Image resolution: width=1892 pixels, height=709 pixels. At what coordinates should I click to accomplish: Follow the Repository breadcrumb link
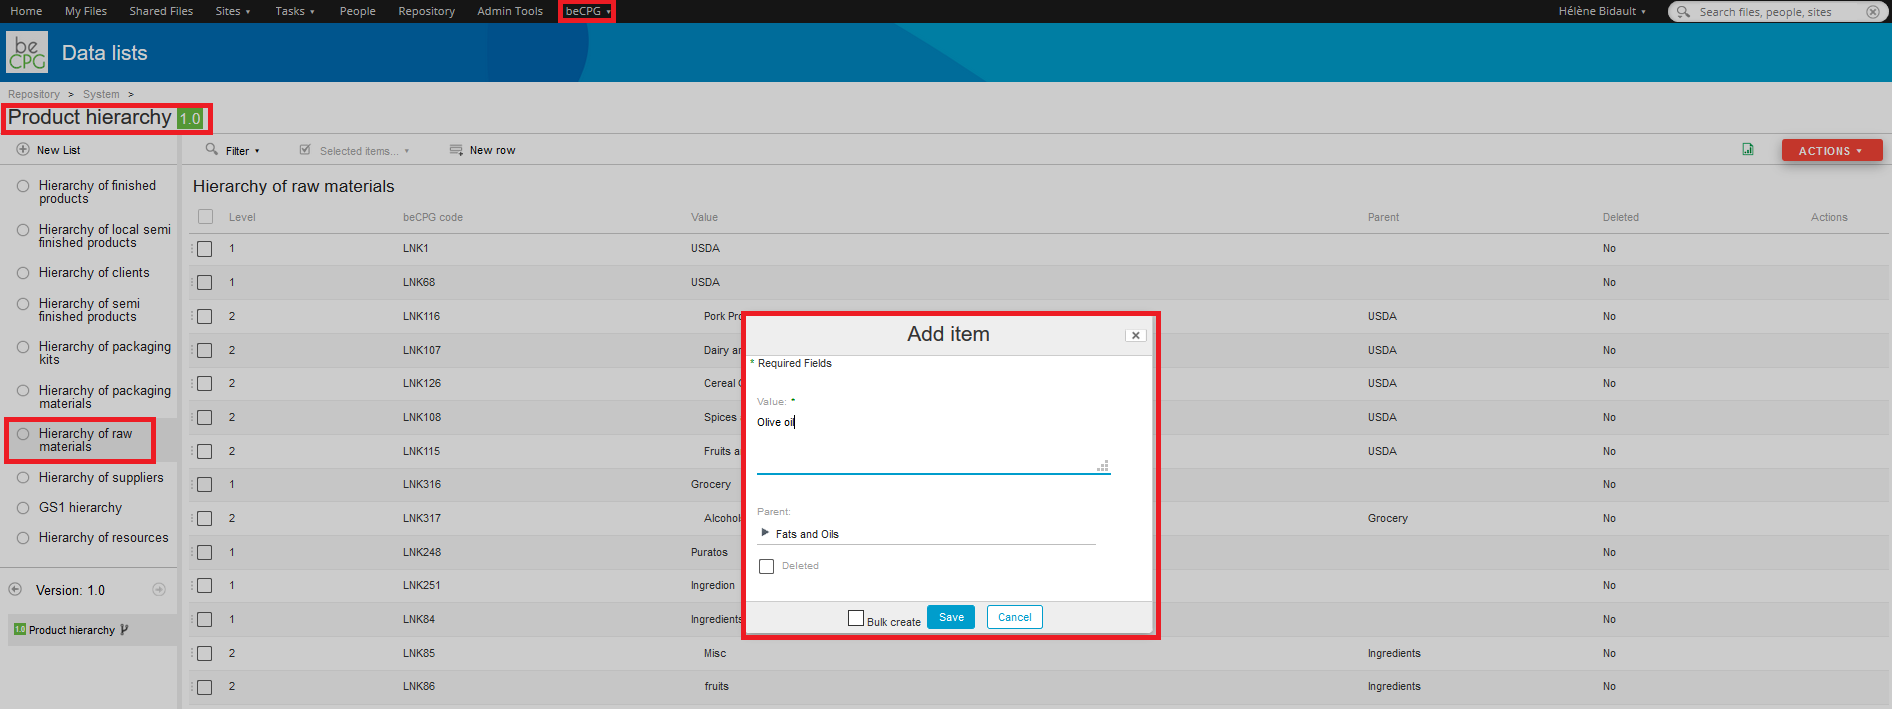34,94
